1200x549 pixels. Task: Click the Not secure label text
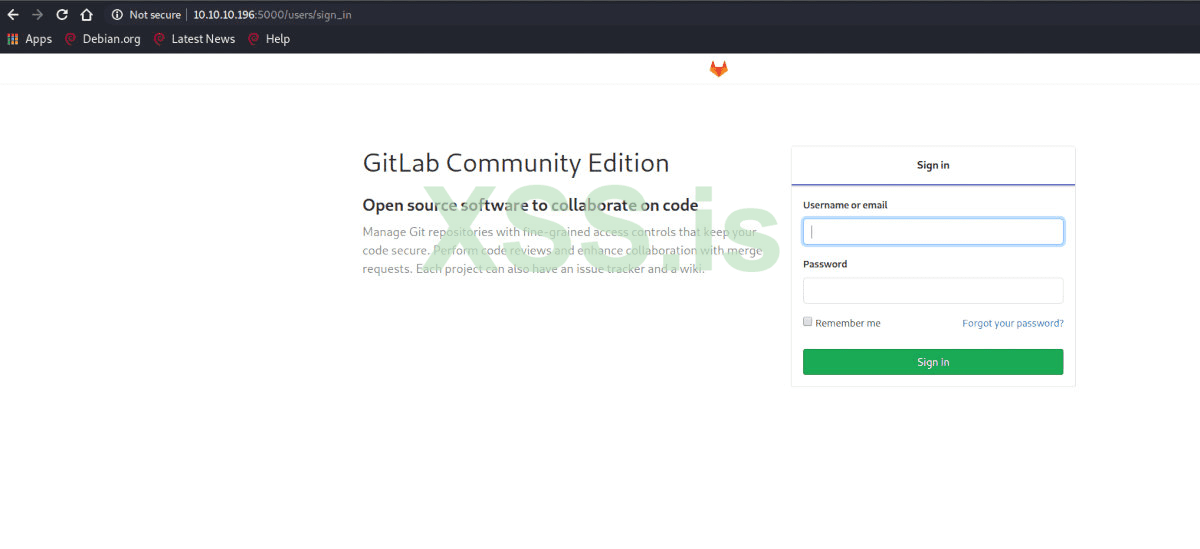(x=155, y=15)
